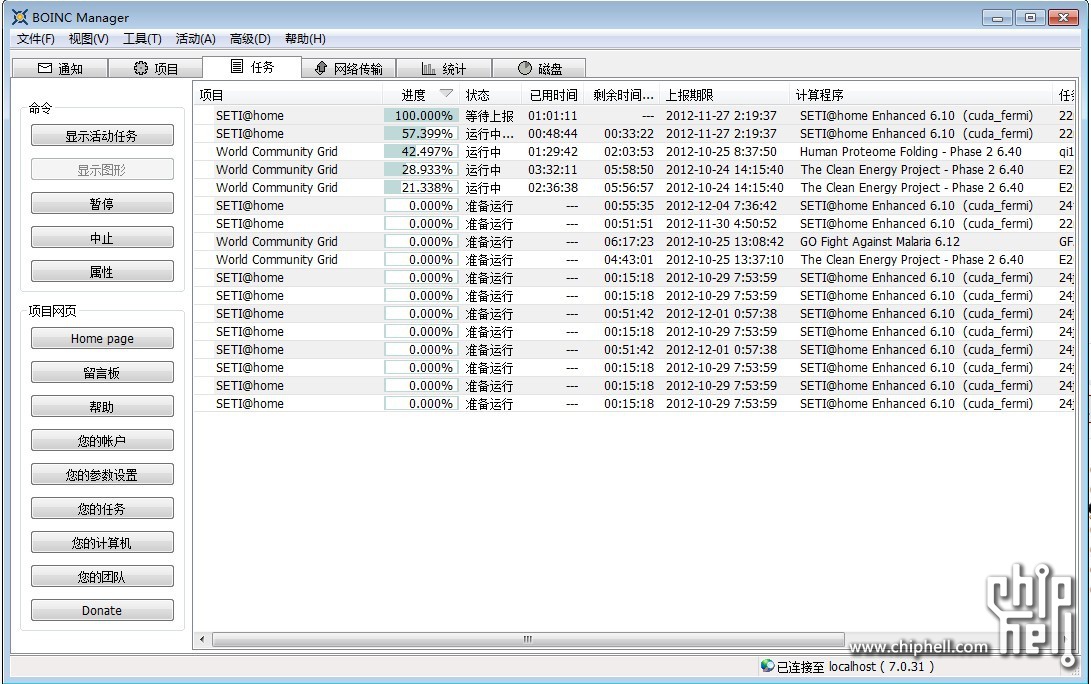Open the 留言板 button
The height and width of the screenshot is (684, 1091).
click(x=102, y=373)
